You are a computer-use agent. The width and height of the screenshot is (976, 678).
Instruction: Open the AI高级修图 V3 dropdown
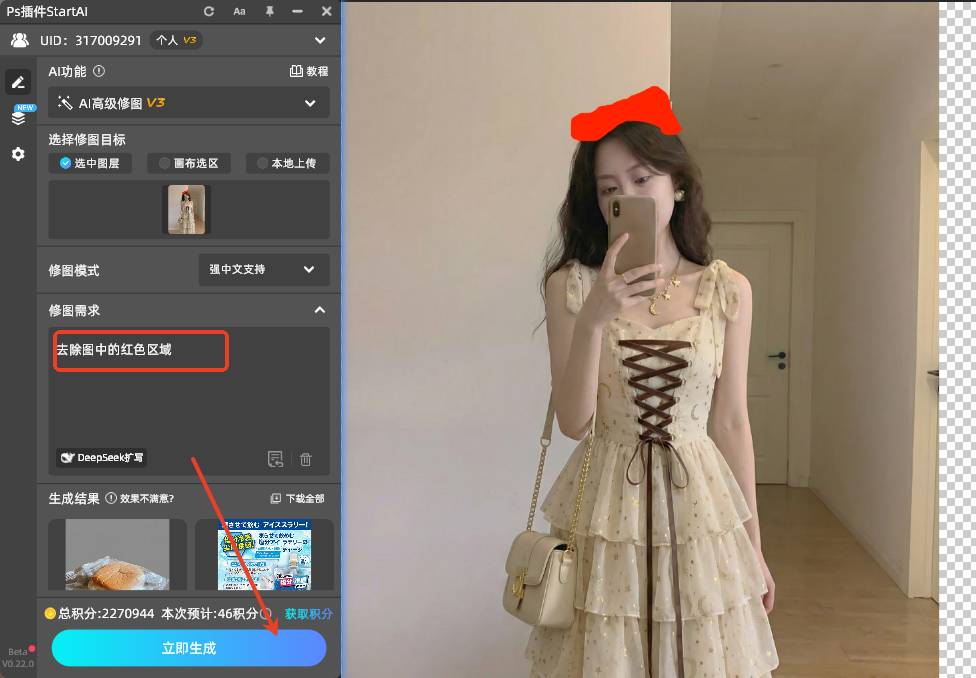click(x=188, y=102)
